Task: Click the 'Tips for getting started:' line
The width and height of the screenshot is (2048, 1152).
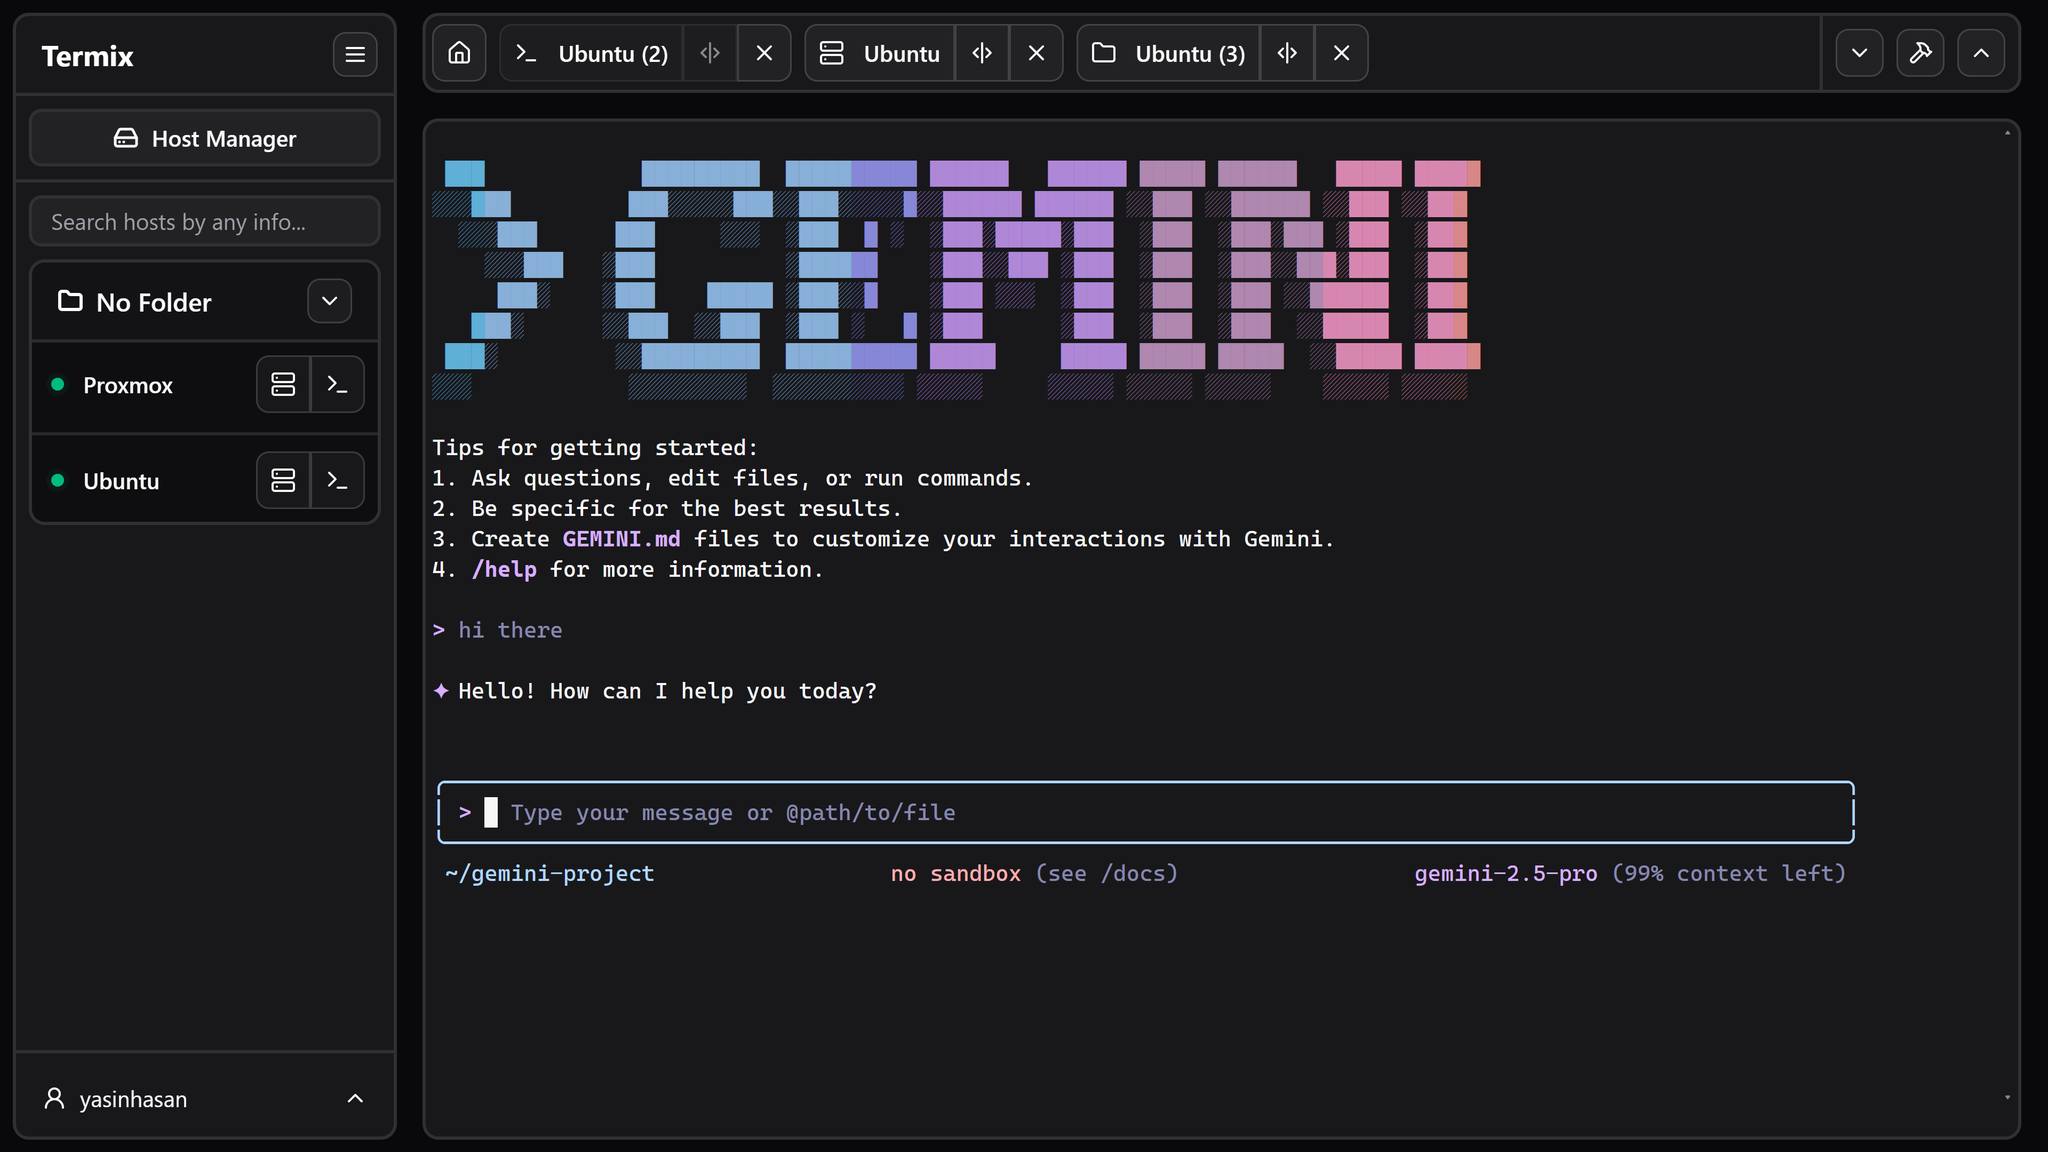Action: pos(595,448)
